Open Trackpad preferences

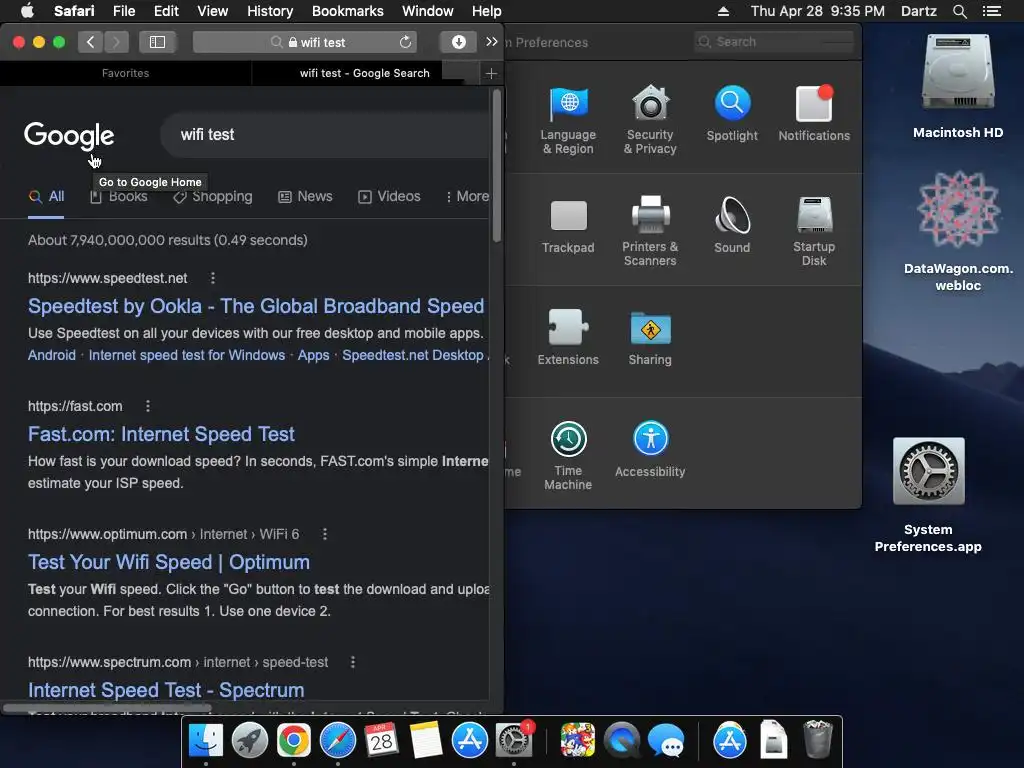pos(568,227)
